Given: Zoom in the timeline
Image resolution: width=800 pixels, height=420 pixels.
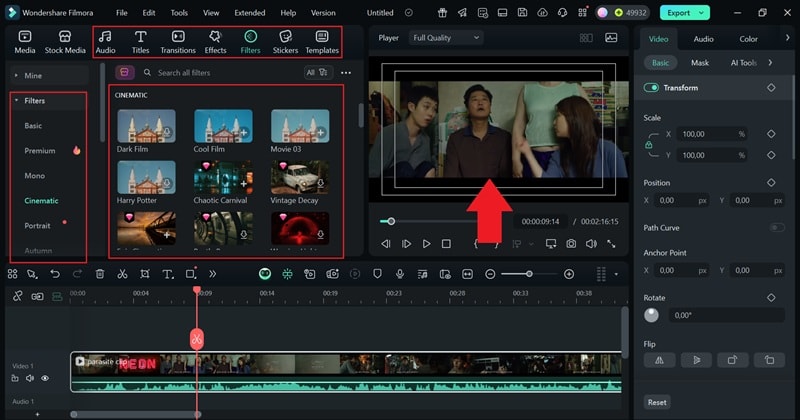Looking at the screenshot, I should (569, 275).
